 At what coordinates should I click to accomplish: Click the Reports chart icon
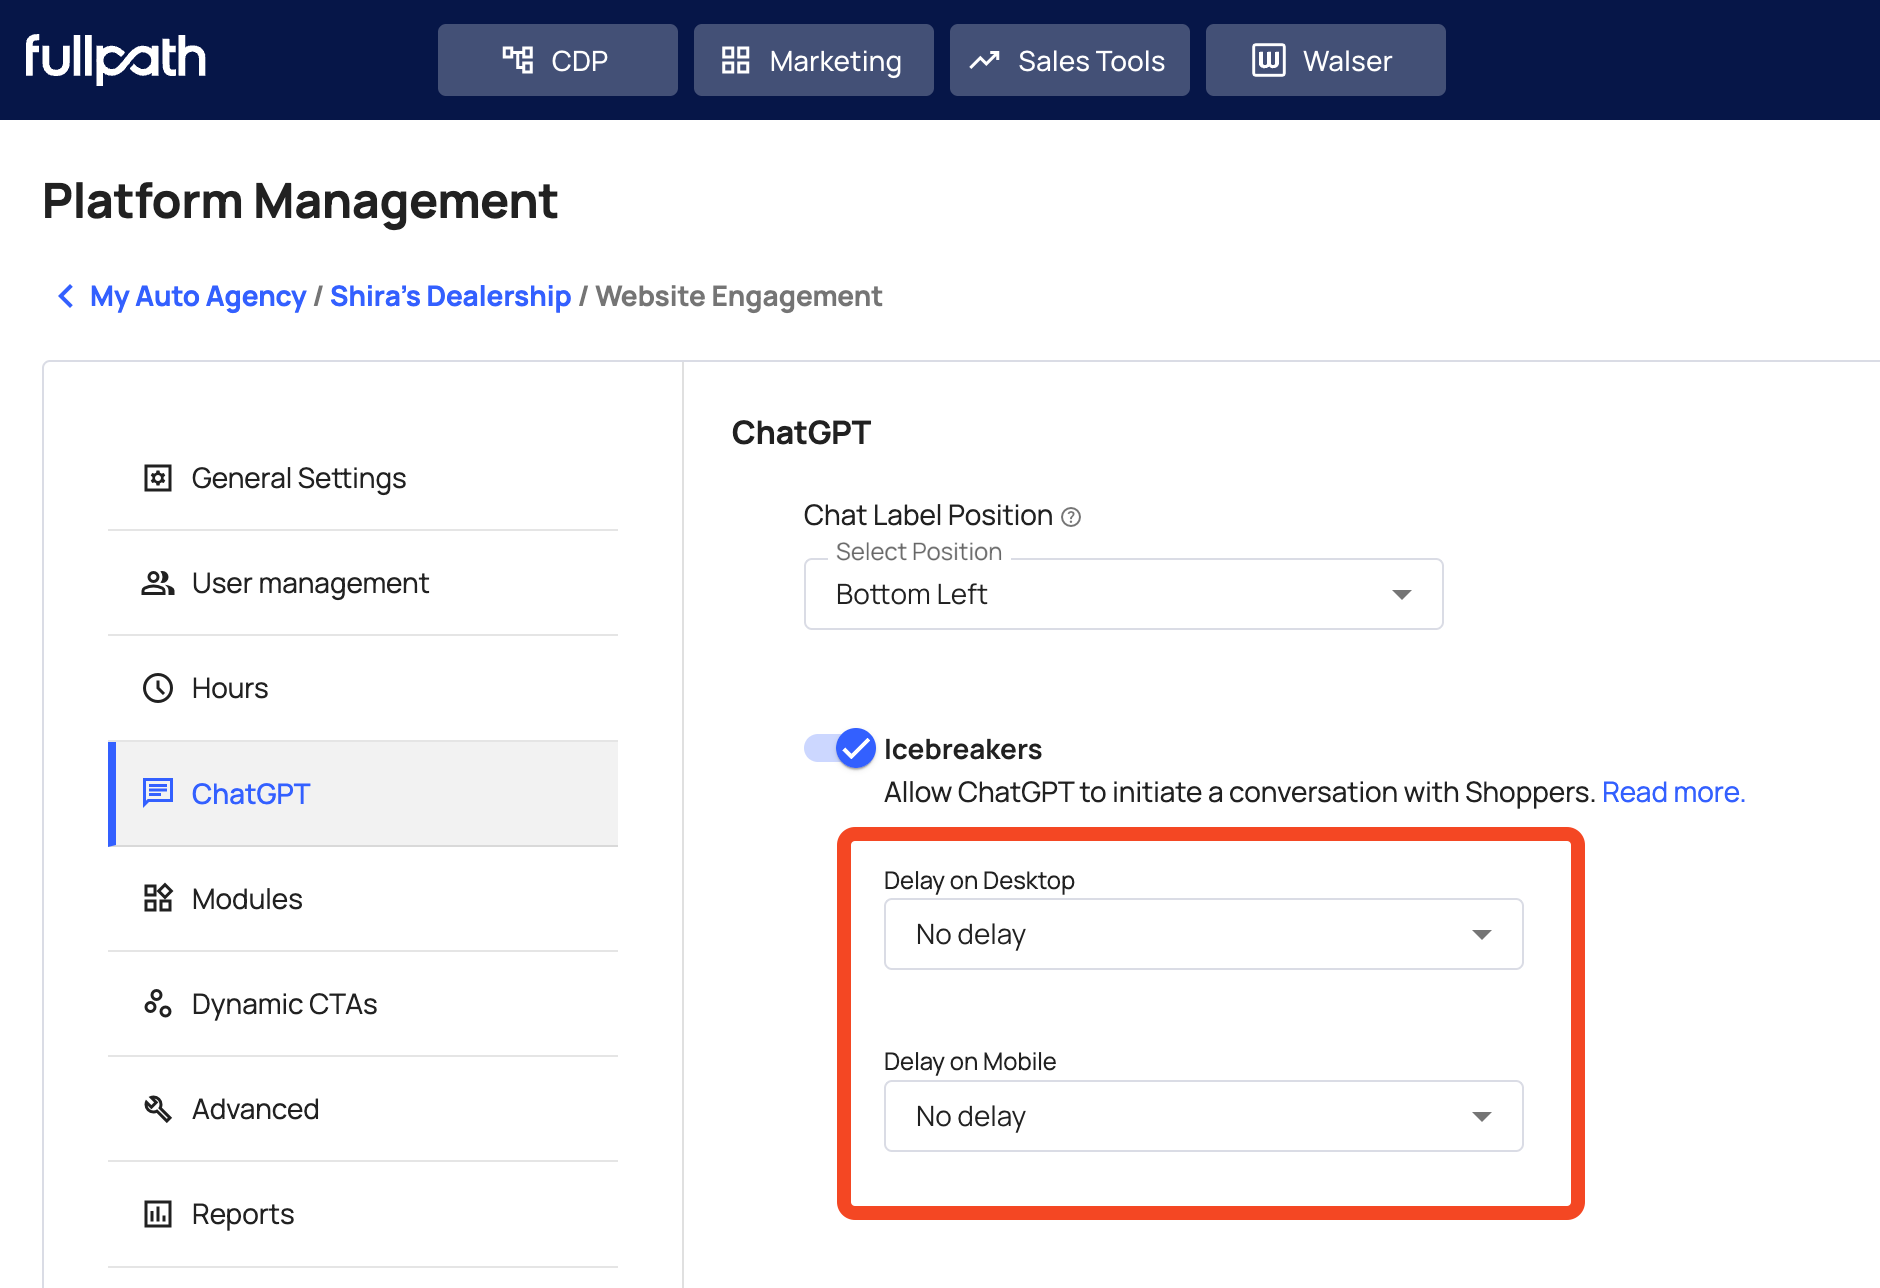pos(158,1214)
